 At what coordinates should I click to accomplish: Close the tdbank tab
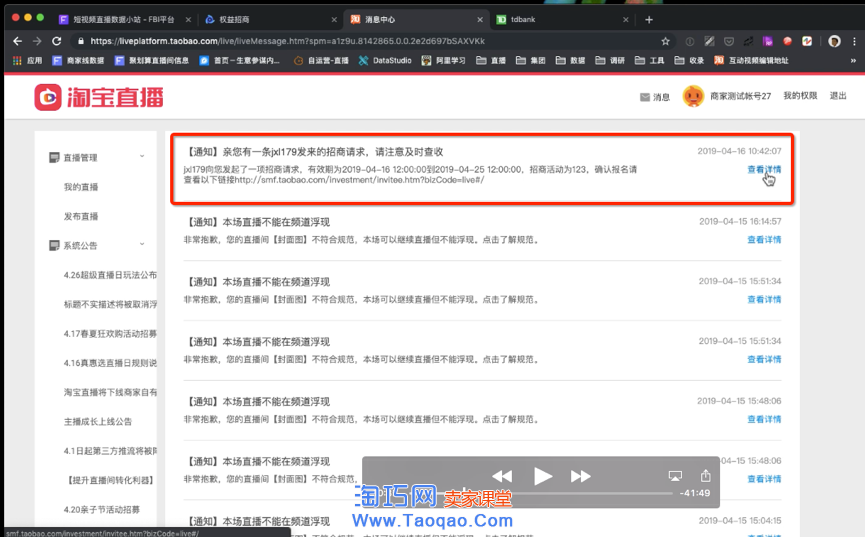[x=626, y=19]
